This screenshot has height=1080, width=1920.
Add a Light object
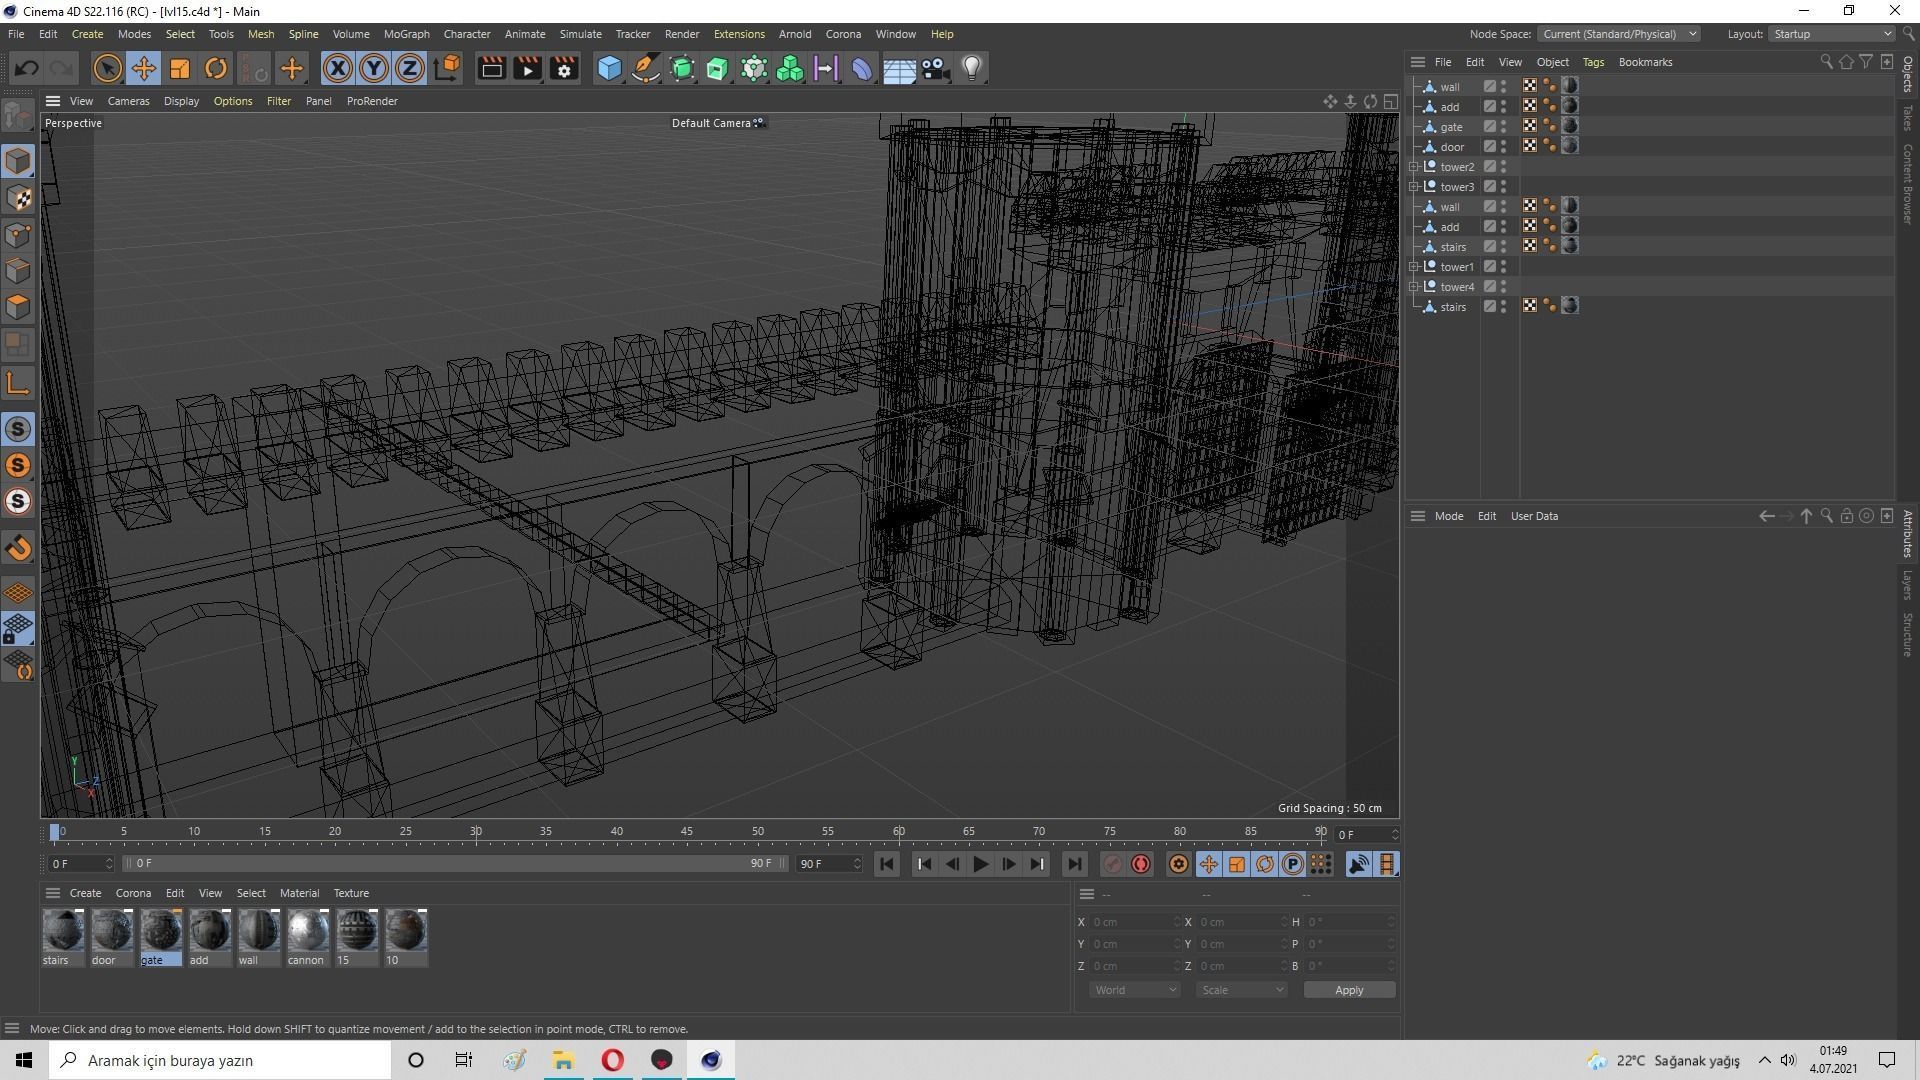pyautogui.click(x=971, y=68)
